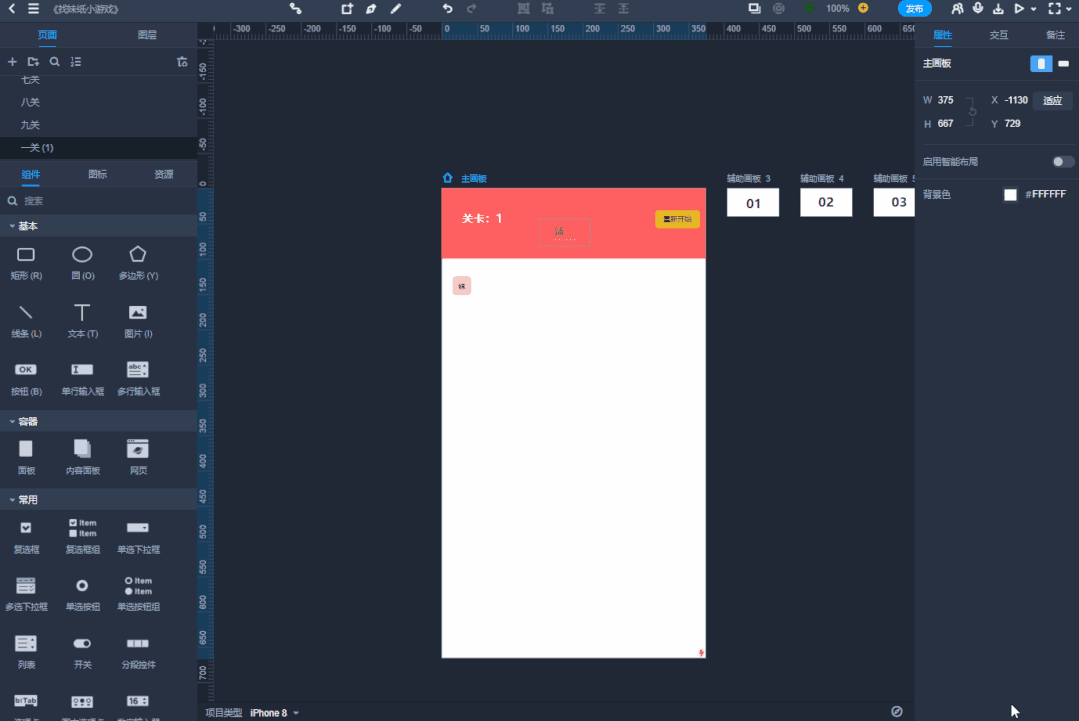Click the blue 发布 publish button
Screen dimensions: 1079x721
(915, 9)
